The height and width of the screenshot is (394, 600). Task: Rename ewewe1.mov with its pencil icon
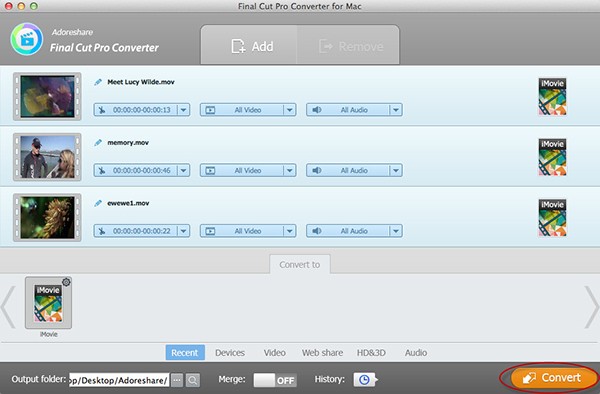(x=98, y=203)
